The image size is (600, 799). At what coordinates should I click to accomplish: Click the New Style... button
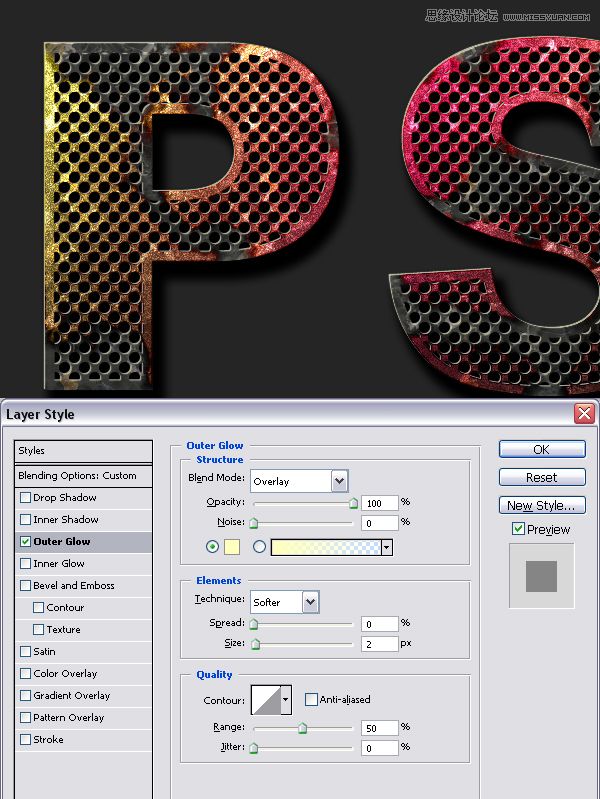pyautogui.click(x=542, y=505)
